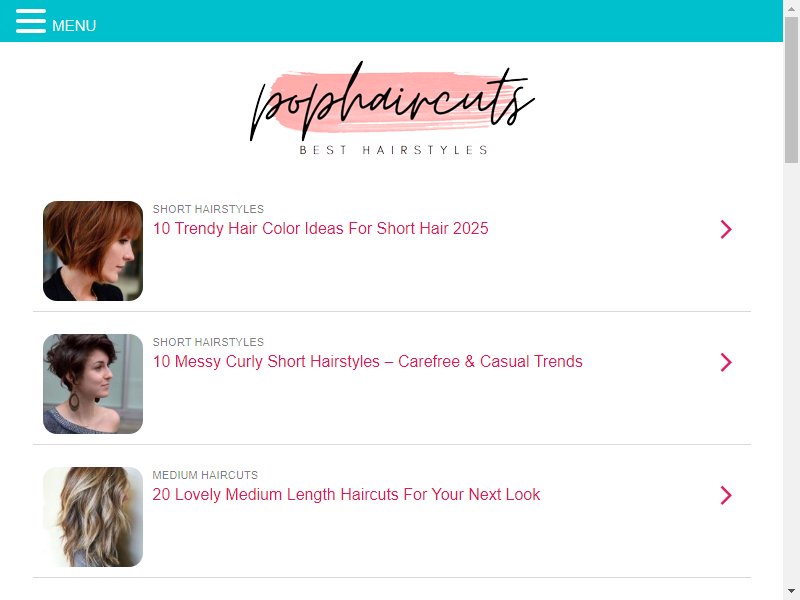
Task: Open the wavy blonde hair thumbnail
Action: (x=93, y=517)
